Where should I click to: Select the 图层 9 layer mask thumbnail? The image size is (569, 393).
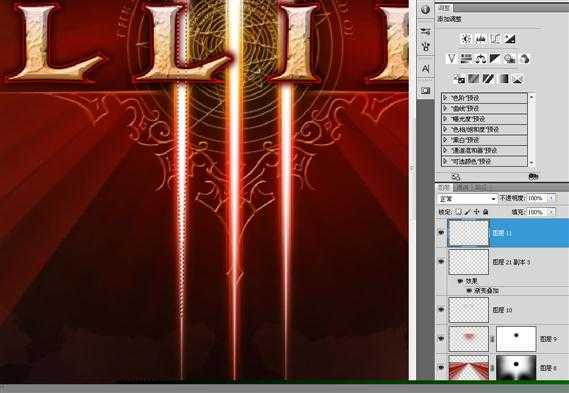(516, 339)
